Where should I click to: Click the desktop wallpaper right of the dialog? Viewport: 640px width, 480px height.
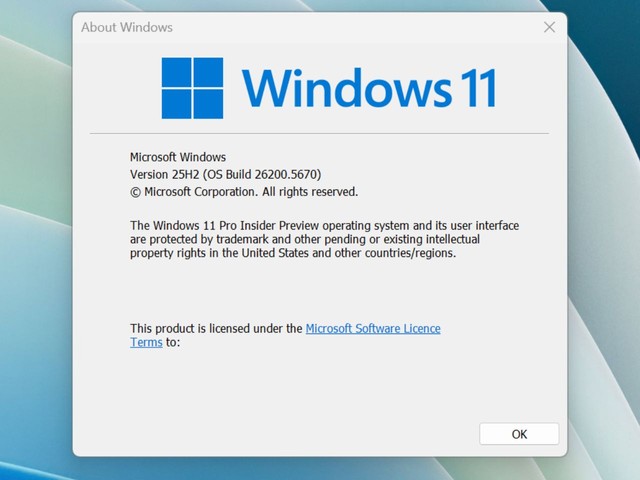(603, 250)
